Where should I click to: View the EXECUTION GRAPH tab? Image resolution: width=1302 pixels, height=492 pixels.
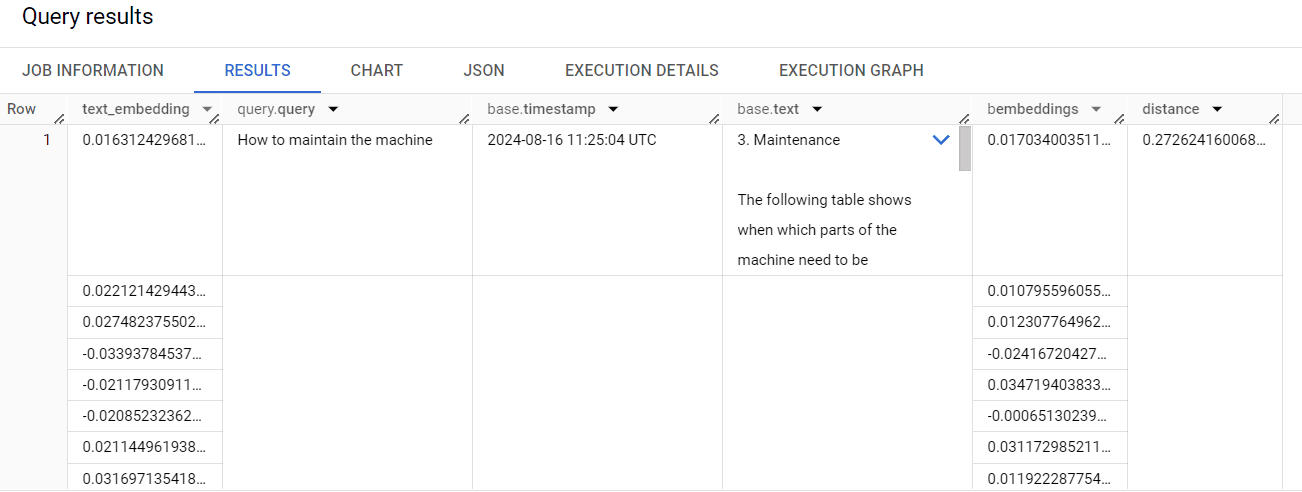click(851, 71)
